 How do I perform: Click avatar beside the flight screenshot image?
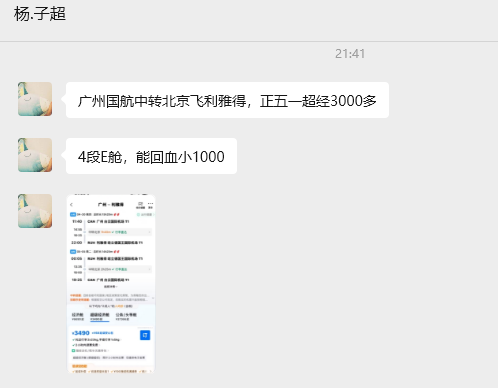click(35, 211)
